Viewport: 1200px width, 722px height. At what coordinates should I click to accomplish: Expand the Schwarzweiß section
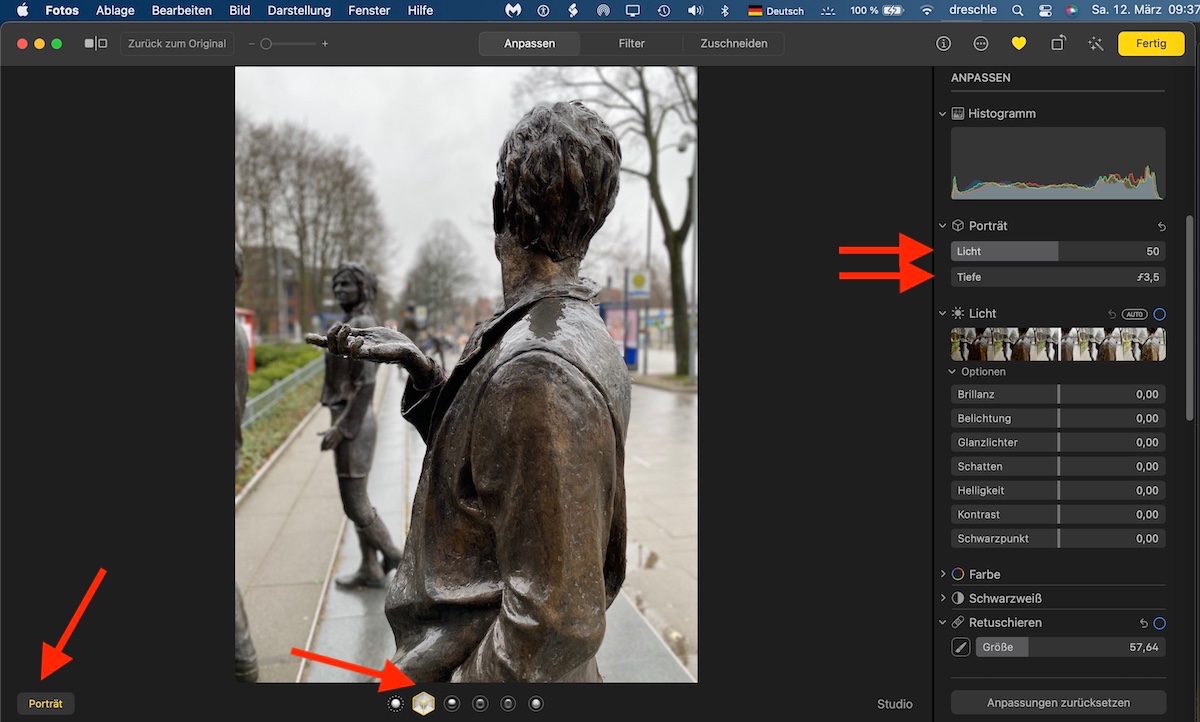[943, 598]
